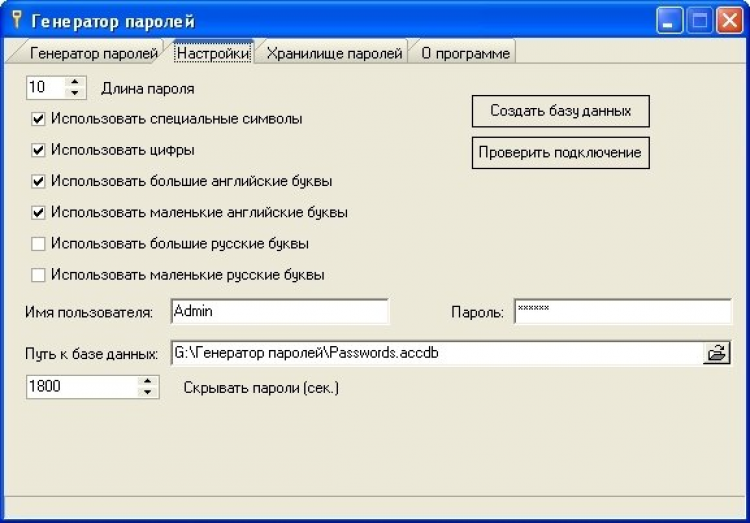Increase password length with up arrow
Viewport: 750px width, 523px height.
(x=76, y=82)
